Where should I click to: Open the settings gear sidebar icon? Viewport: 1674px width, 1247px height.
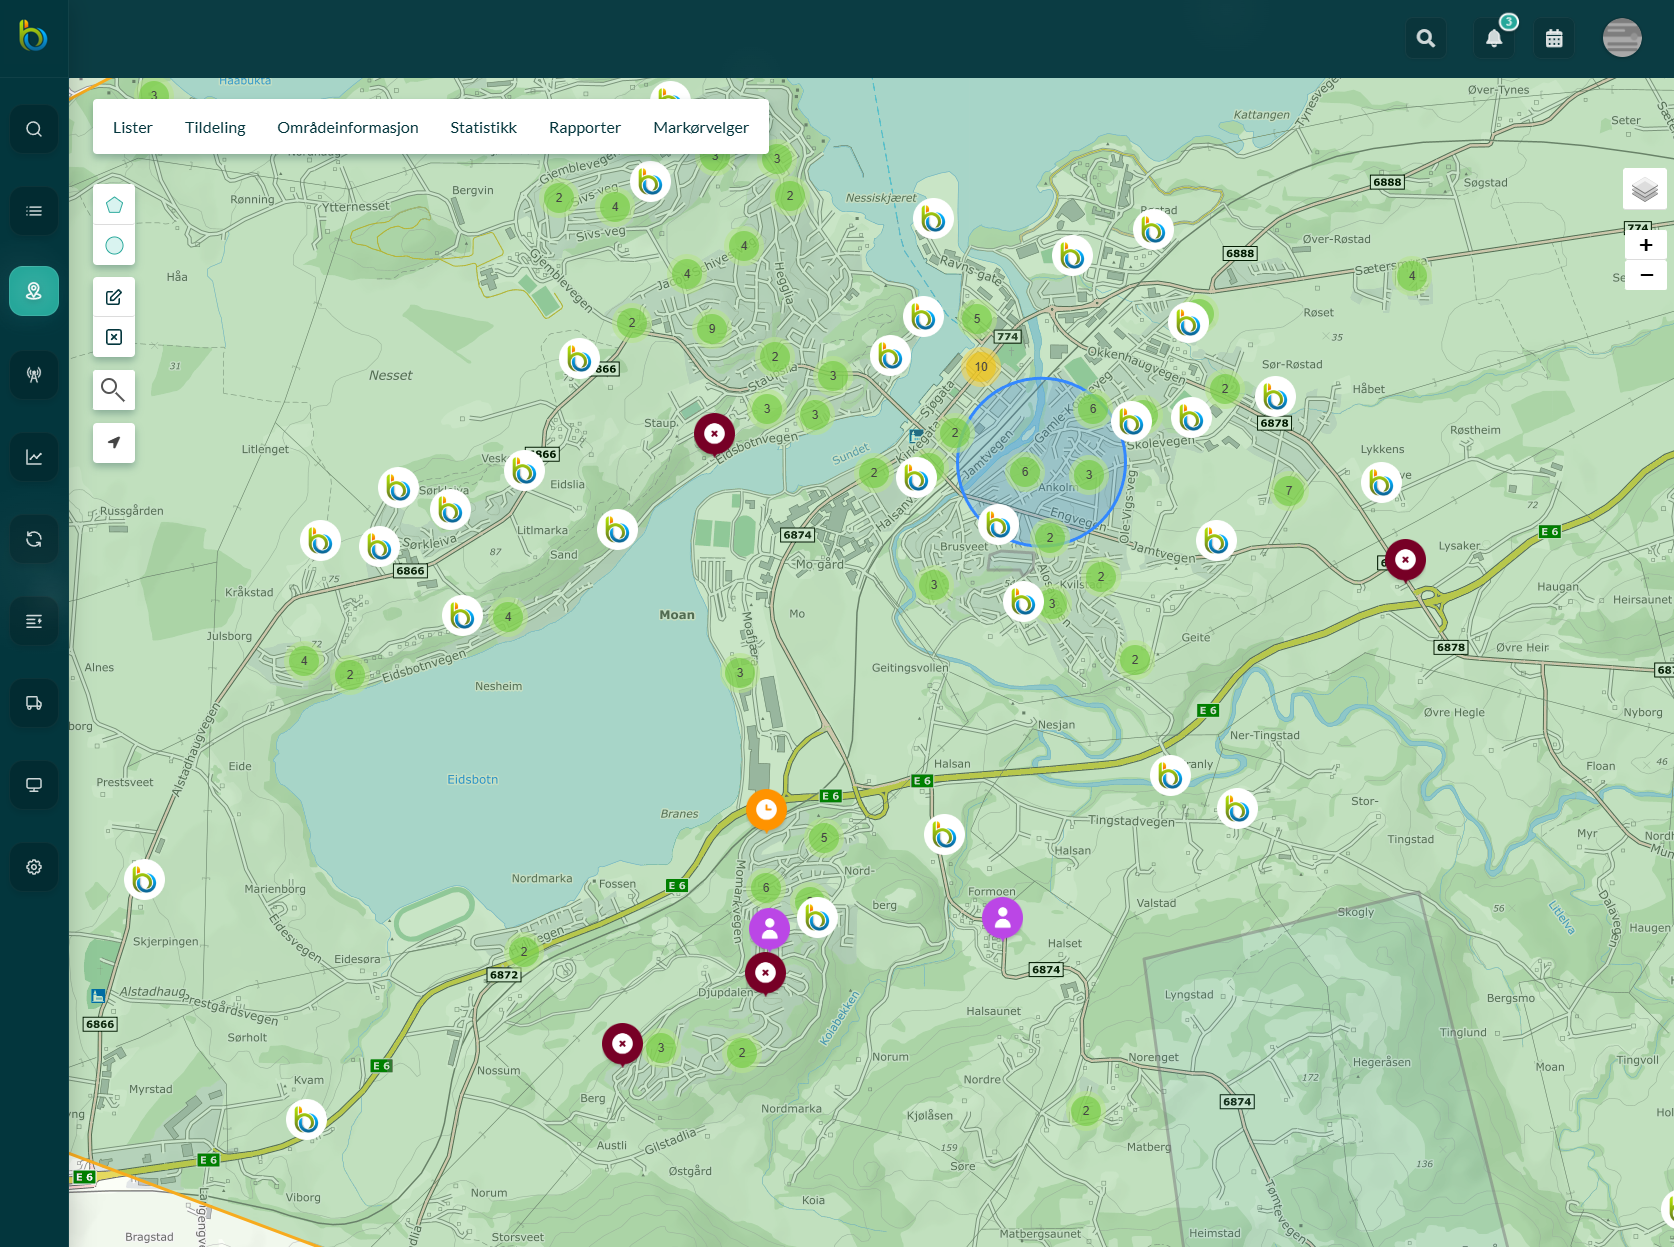[x=34, y=867]
